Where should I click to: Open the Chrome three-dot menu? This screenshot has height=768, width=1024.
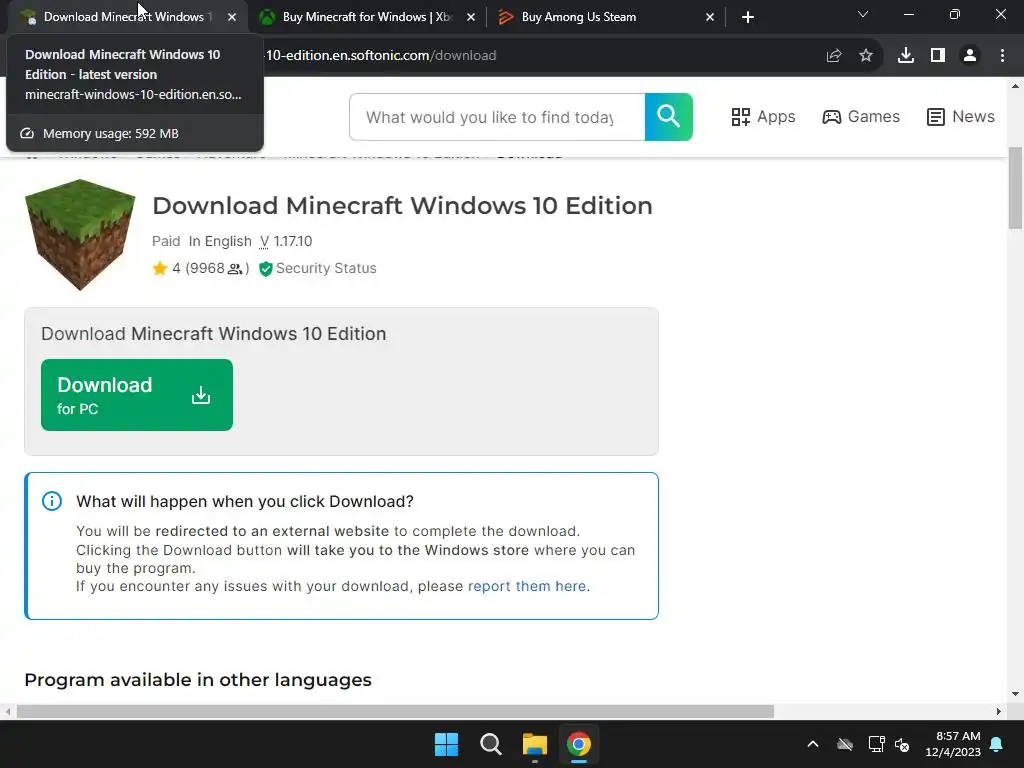point(1002,56)
